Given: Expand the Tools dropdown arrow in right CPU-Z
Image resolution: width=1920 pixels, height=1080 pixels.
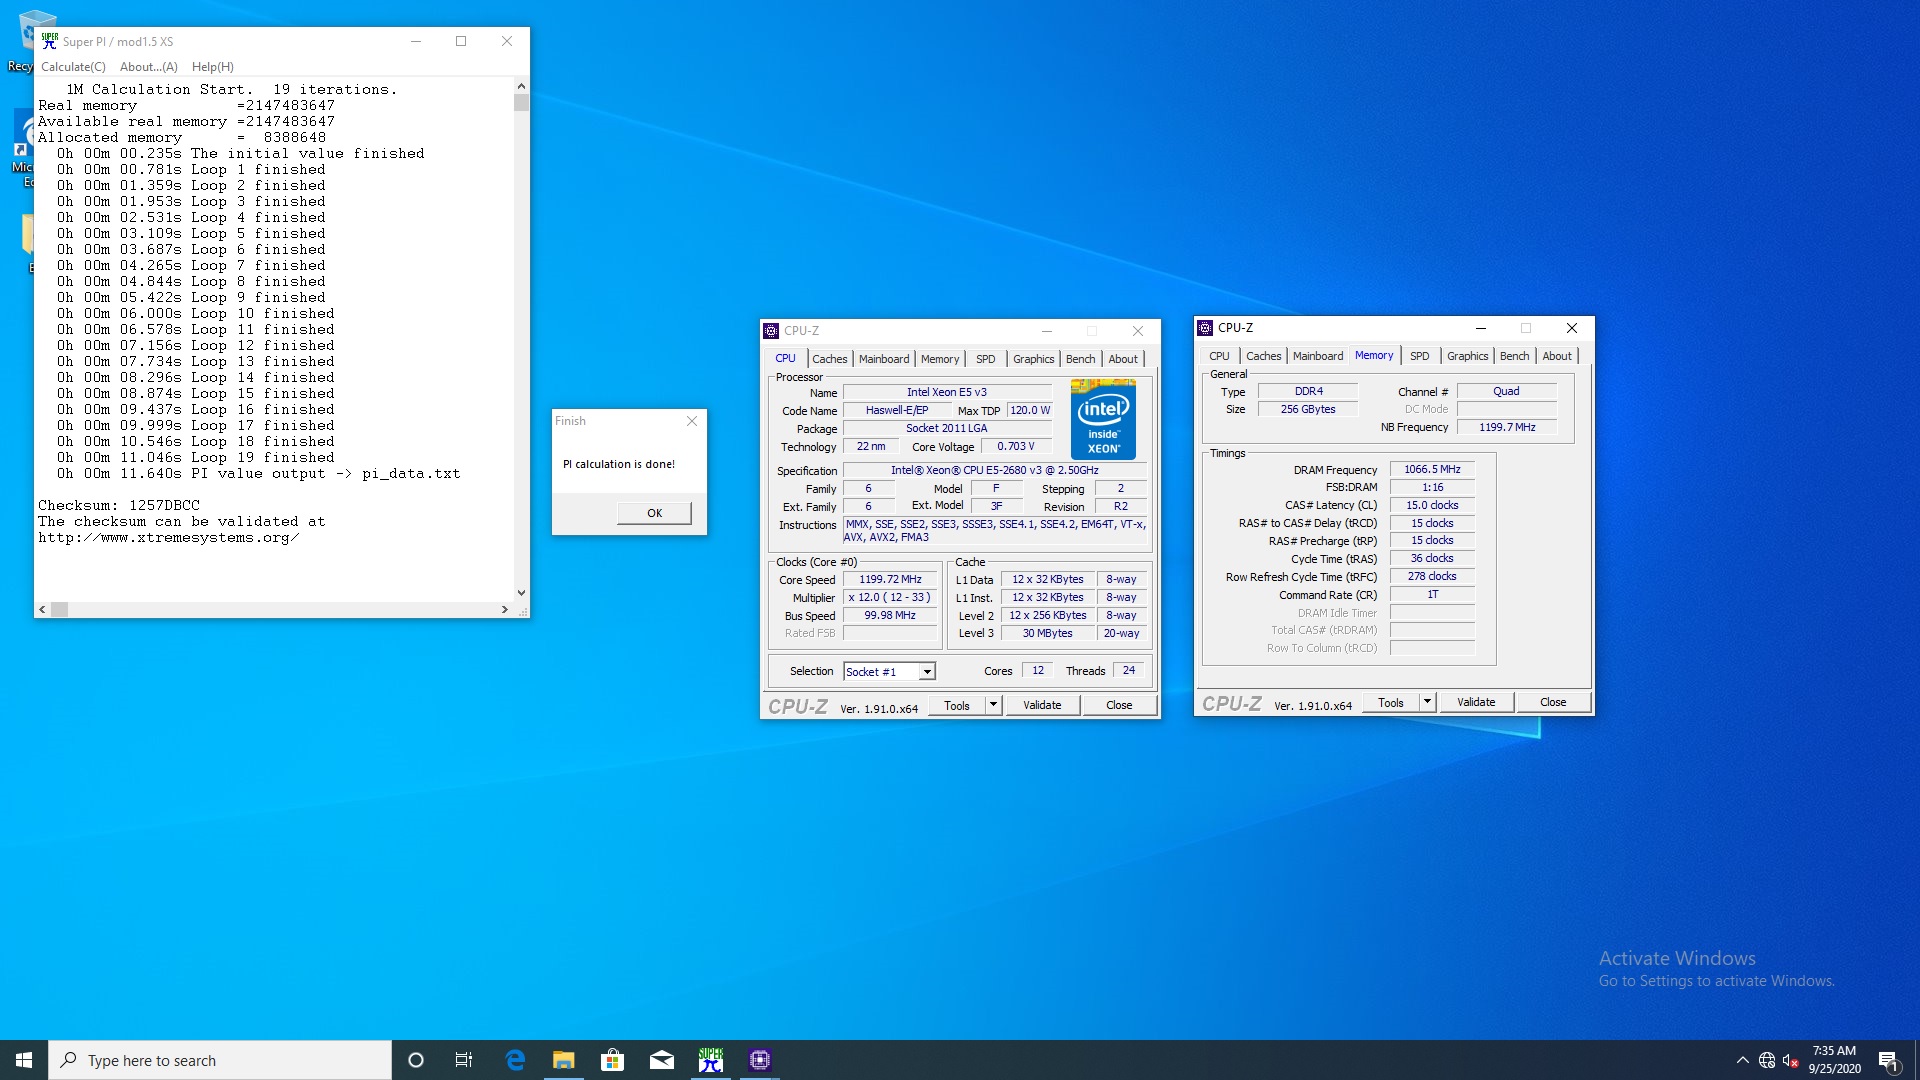Looking at the screenshot, I should [x=1428, y=702].
